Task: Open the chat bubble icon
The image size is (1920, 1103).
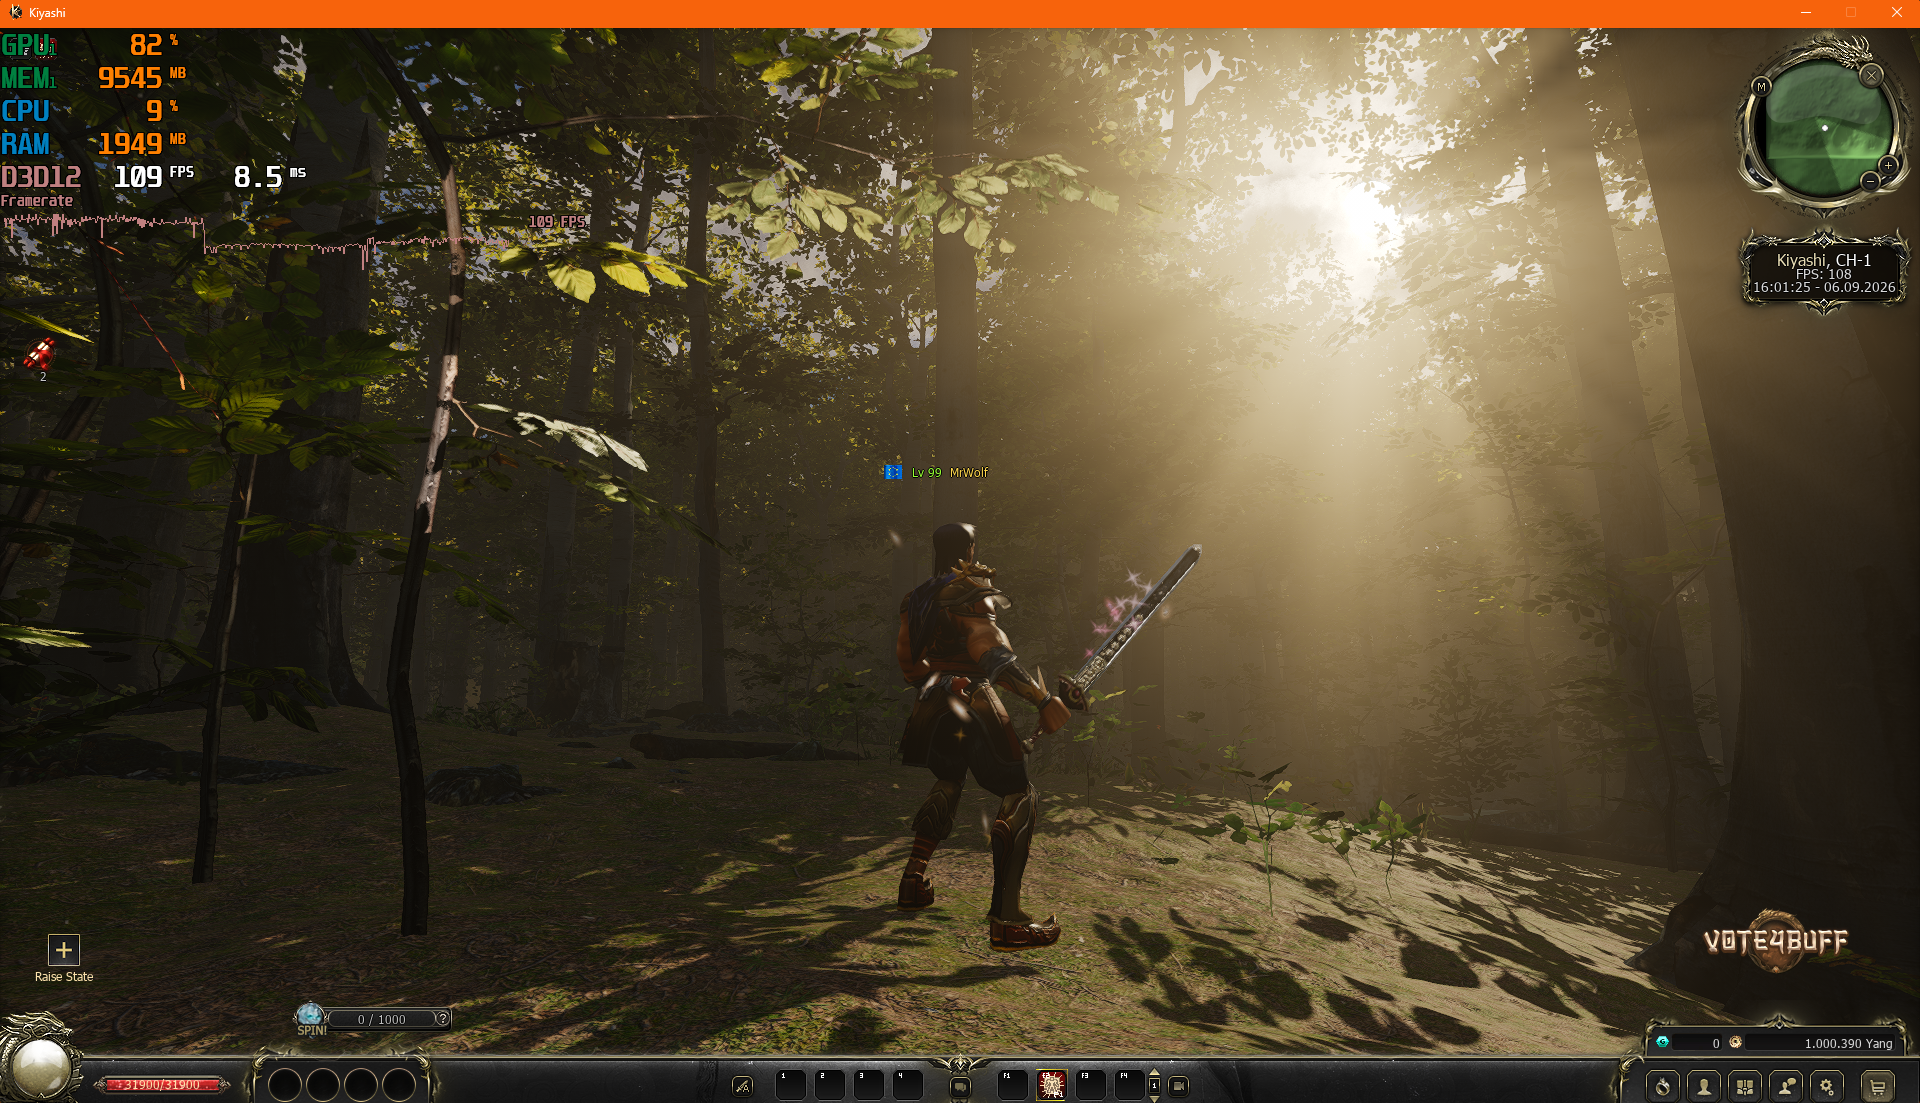Action: [x=960, y=1087]
